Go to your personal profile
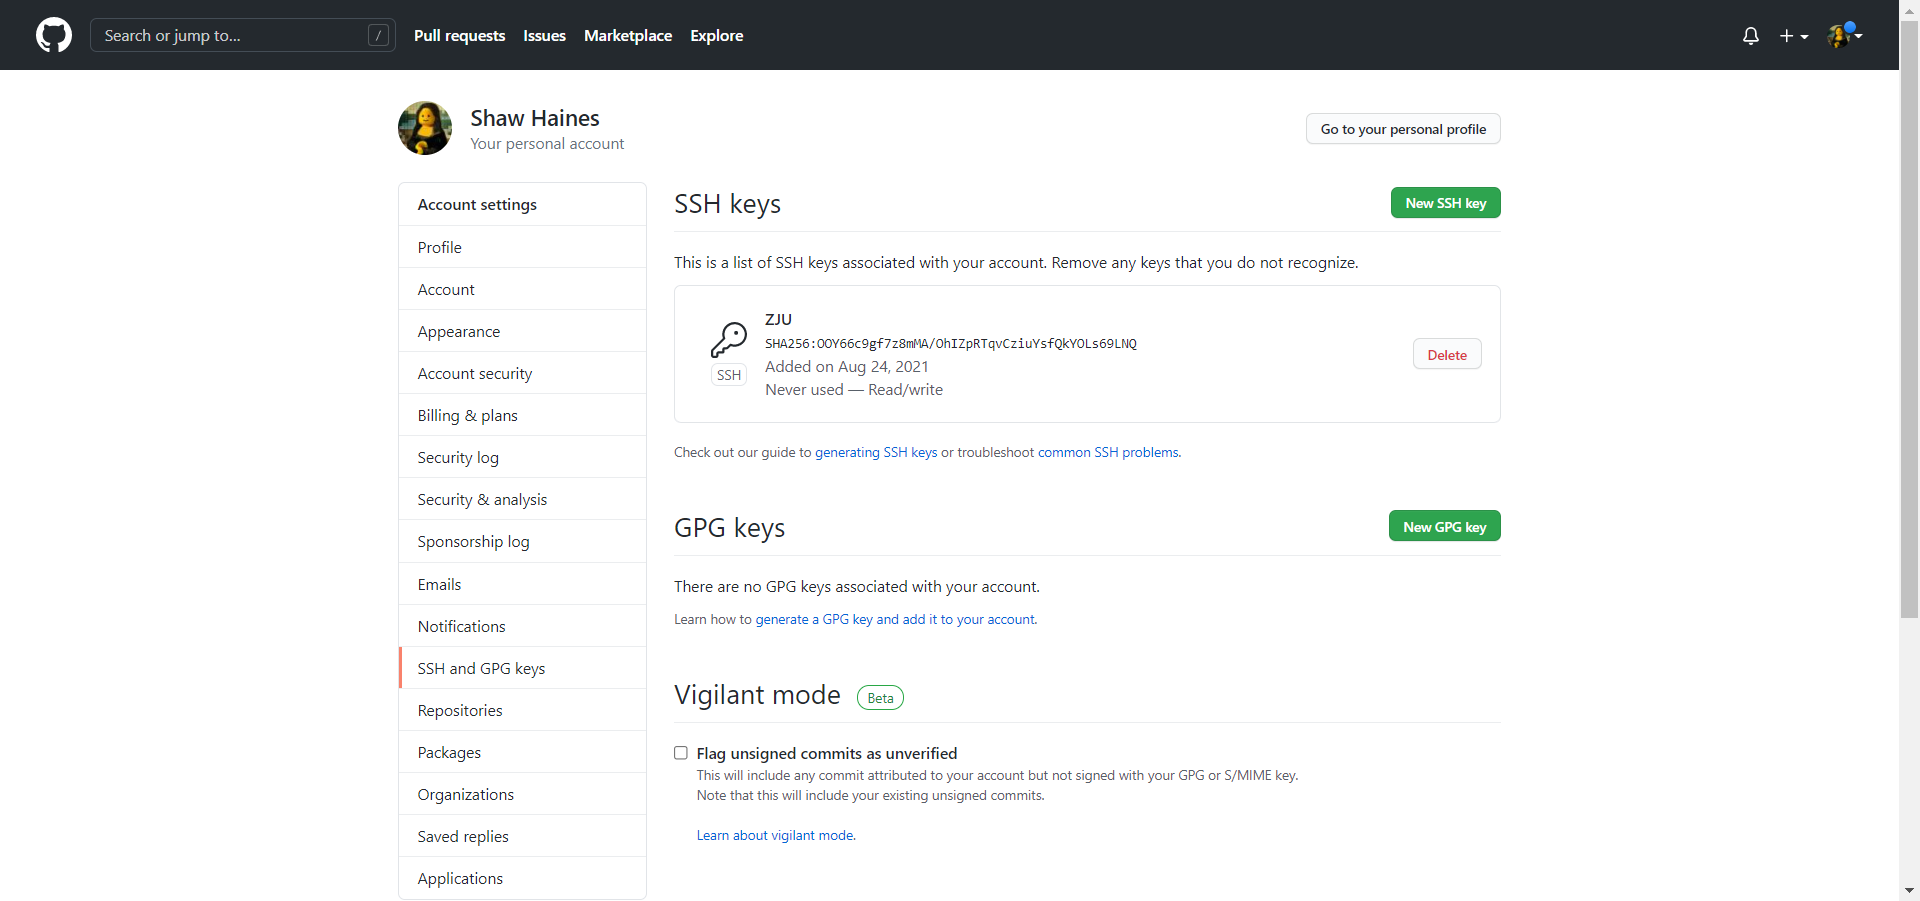Viewport: 1920px width, 901px height. pos(1403,129)
